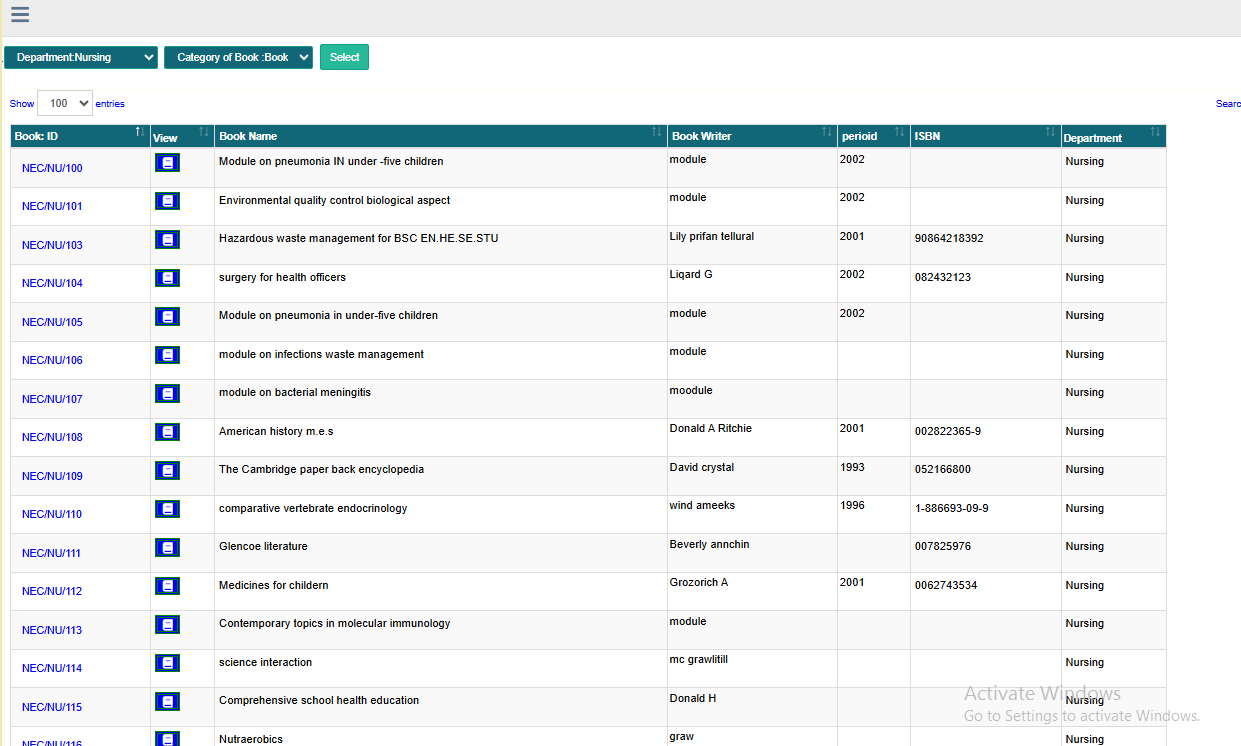The width and height of the screenshot is (1241, 746).
Task: Click the View book icon for NEC/NU/100
Action: point(167,162)
